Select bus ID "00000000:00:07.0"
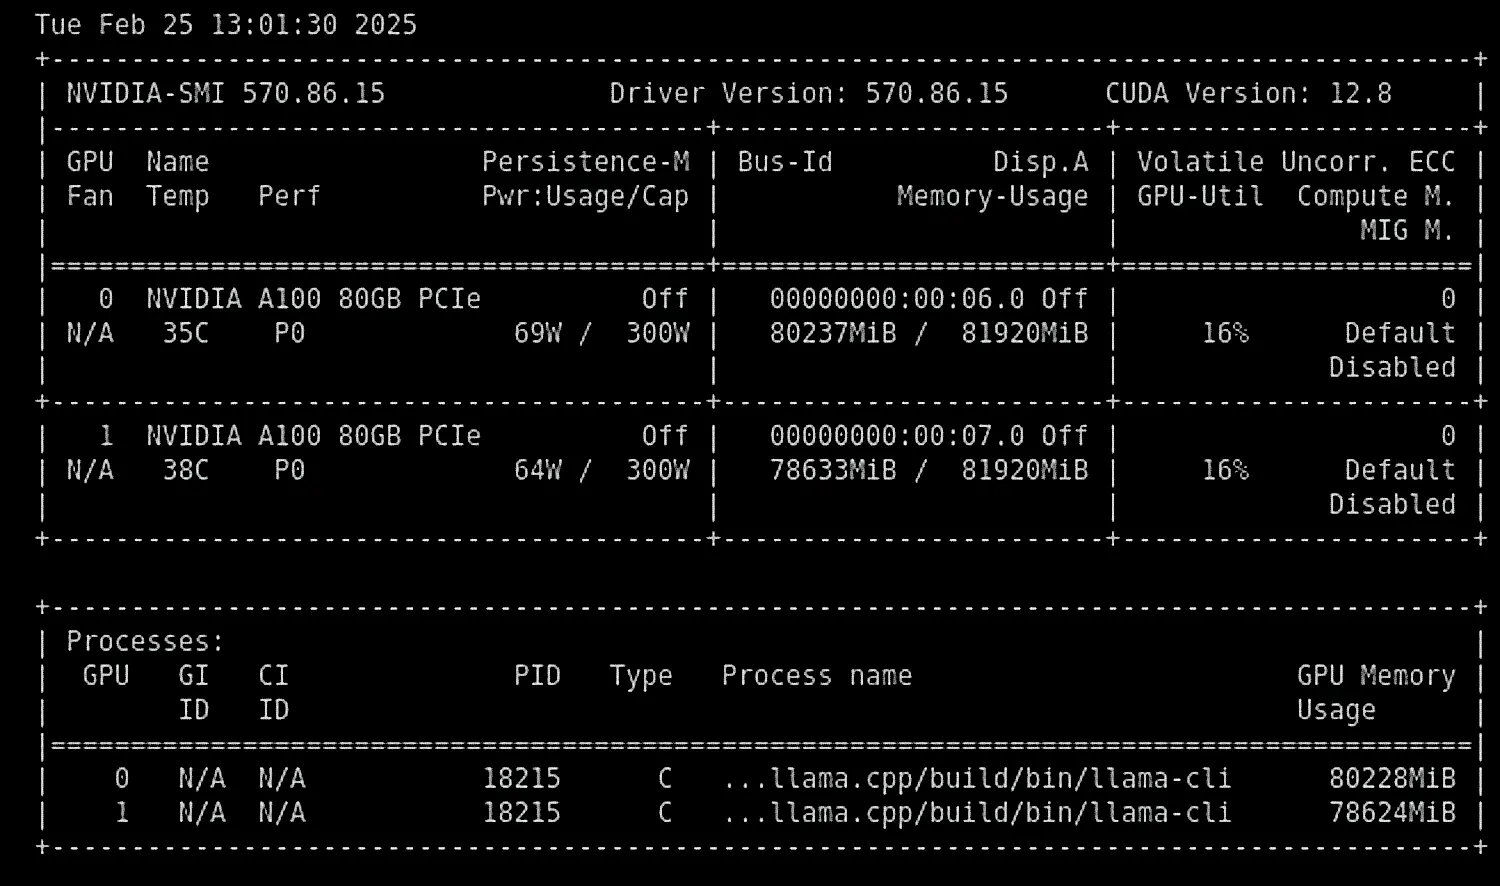Screen dimensions: 1500x886 (x=897, y=436)
